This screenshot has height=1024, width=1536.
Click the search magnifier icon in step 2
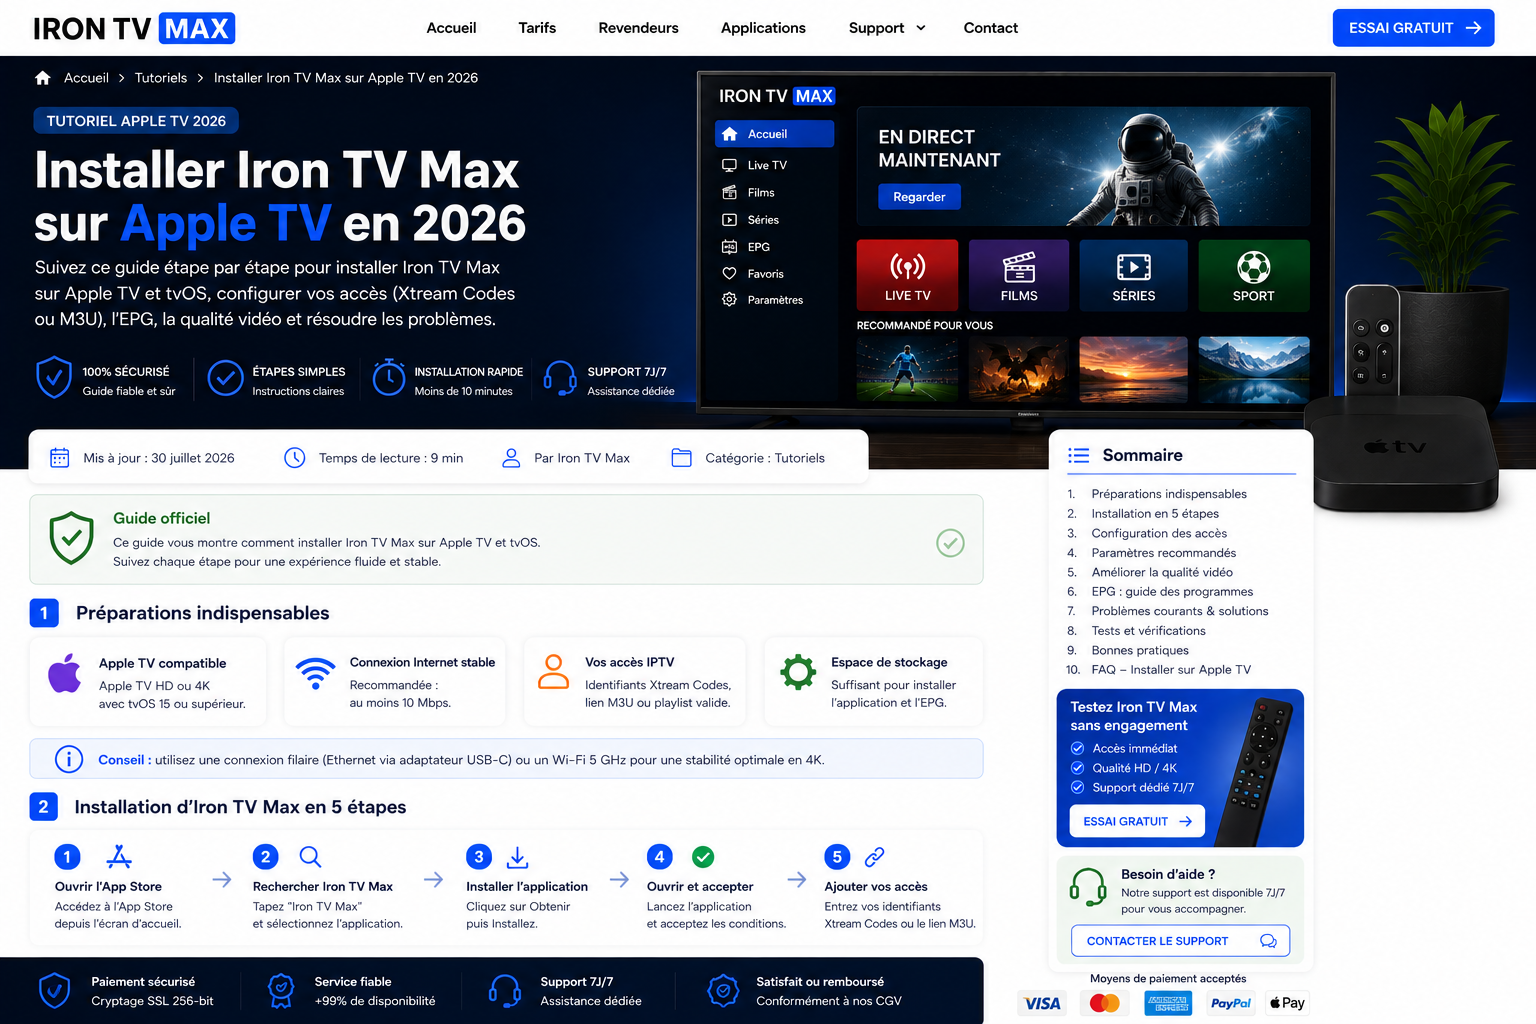coord(310,857)
